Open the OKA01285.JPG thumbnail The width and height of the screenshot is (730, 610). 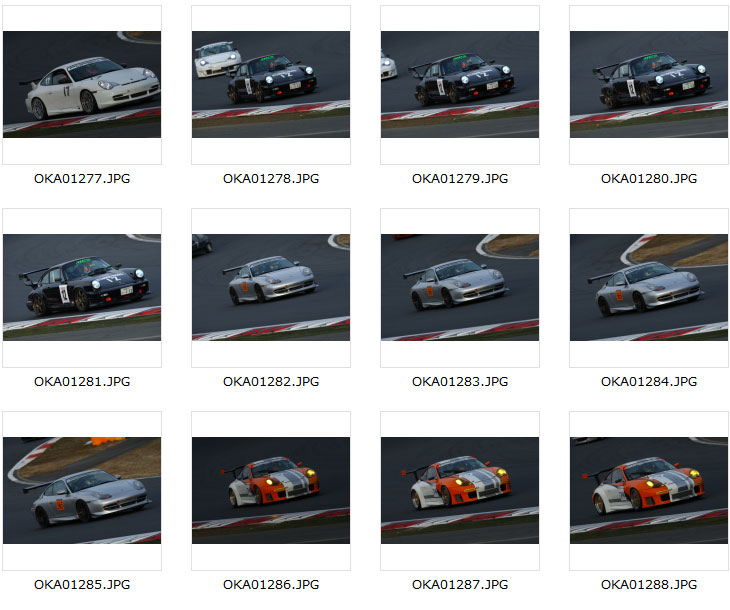[82, 490]
